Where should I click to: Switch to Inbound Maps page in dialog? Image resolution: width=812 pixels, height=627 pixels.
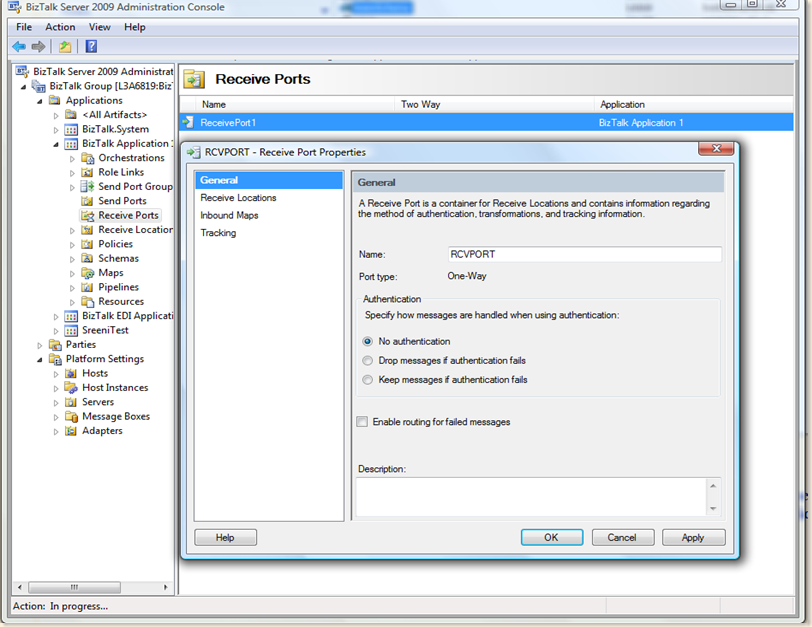point(229,215)
